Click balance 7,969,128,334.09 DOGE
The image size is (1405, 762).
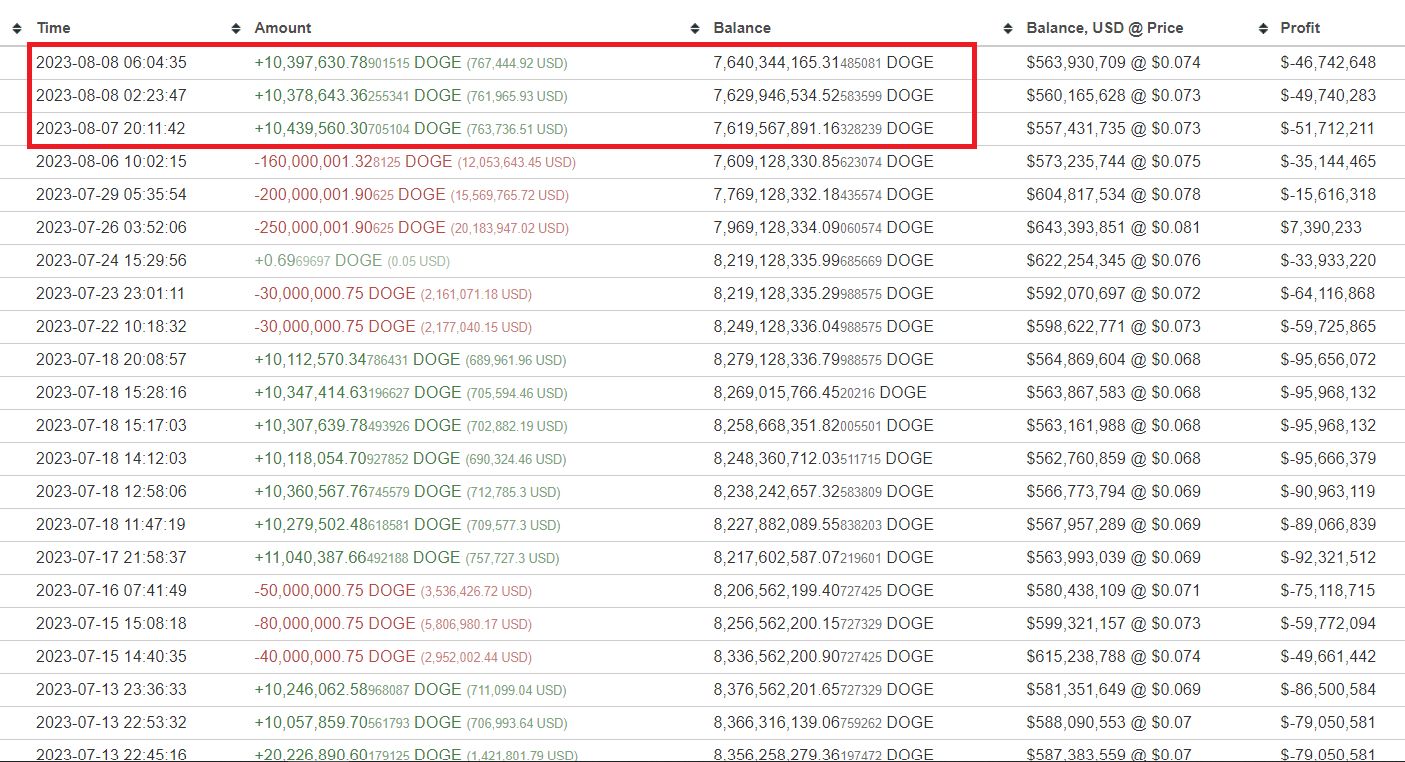coord(823,227)
